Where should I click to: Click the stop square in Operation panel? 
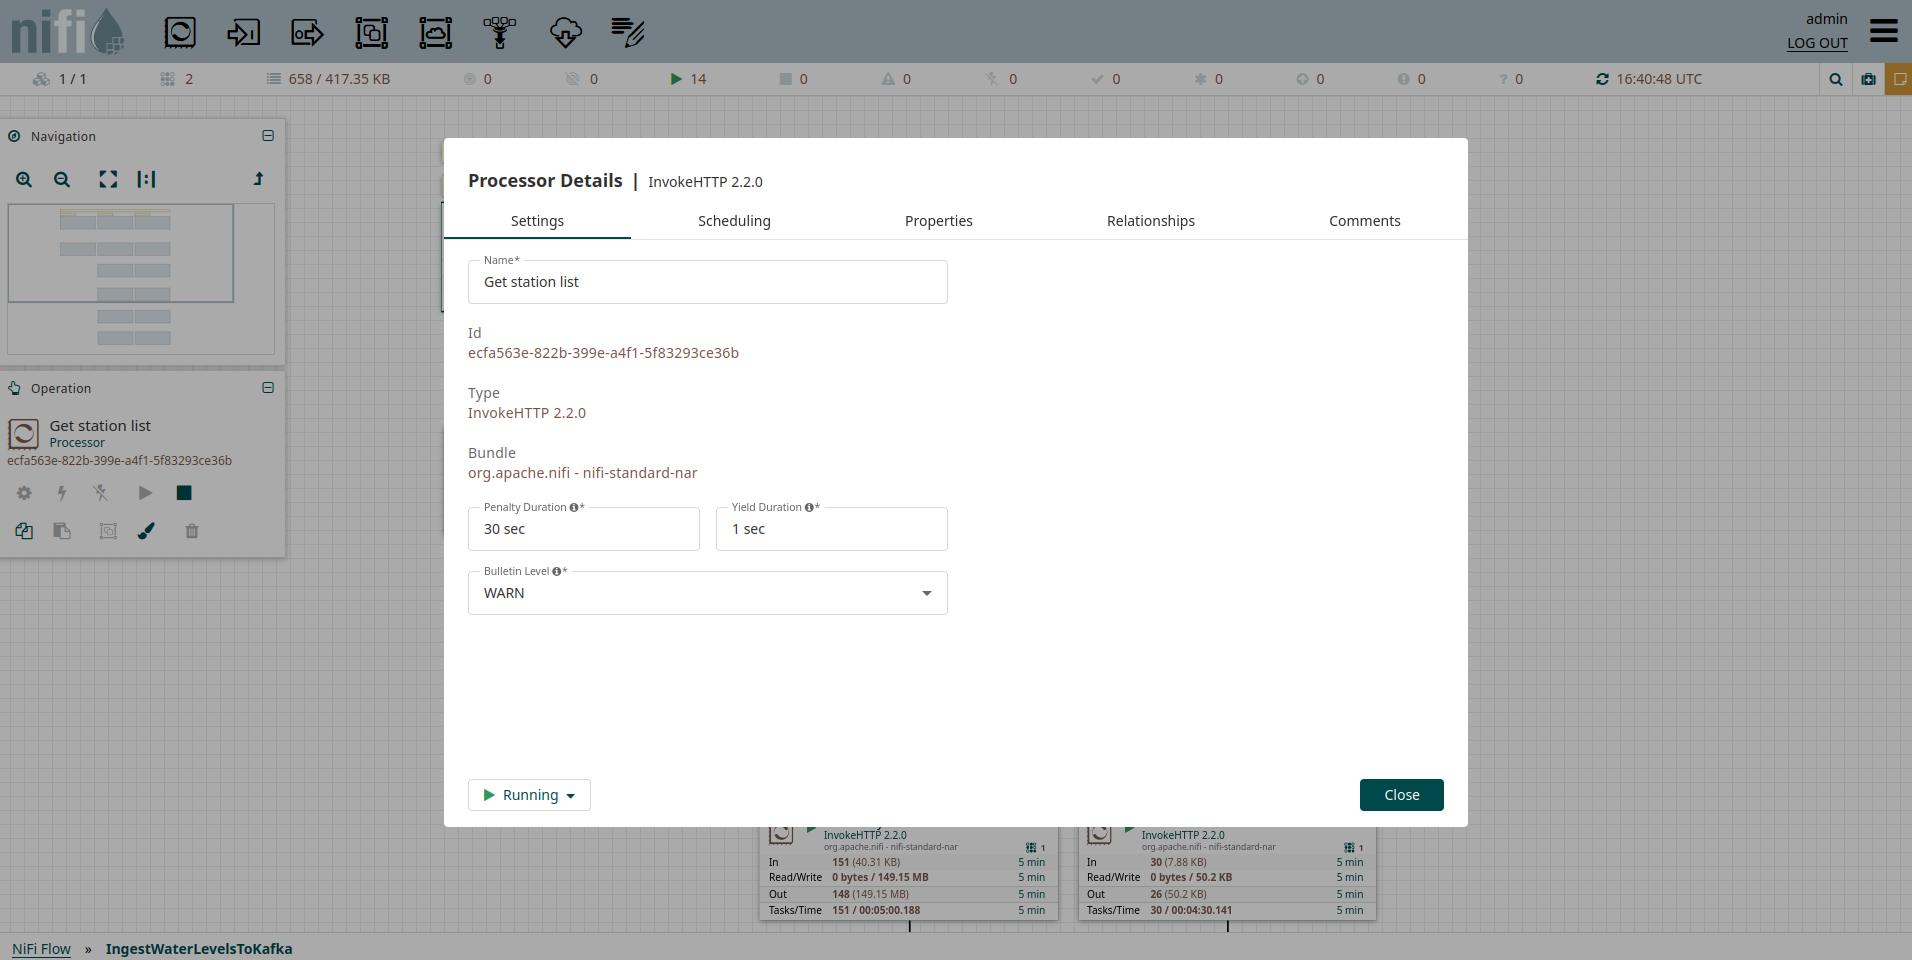[x=184, y=493]
